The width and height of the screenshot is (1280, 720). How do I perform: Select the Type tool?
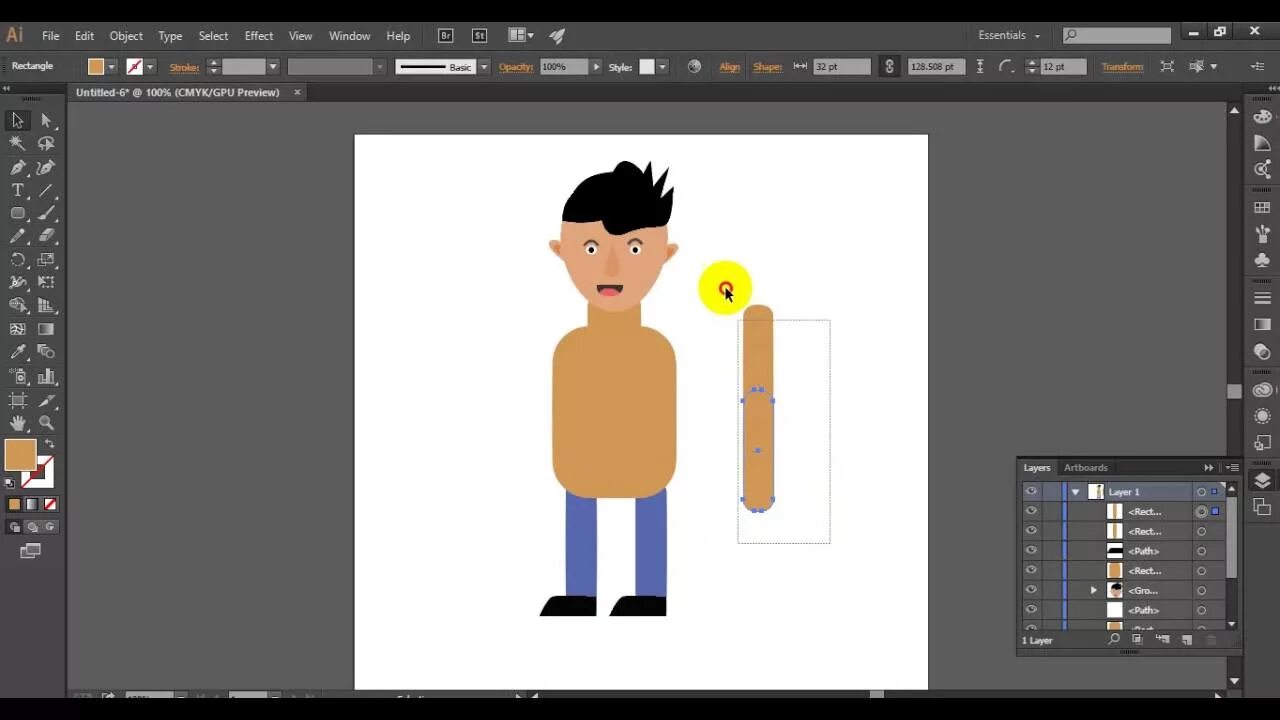pos(17,190)
